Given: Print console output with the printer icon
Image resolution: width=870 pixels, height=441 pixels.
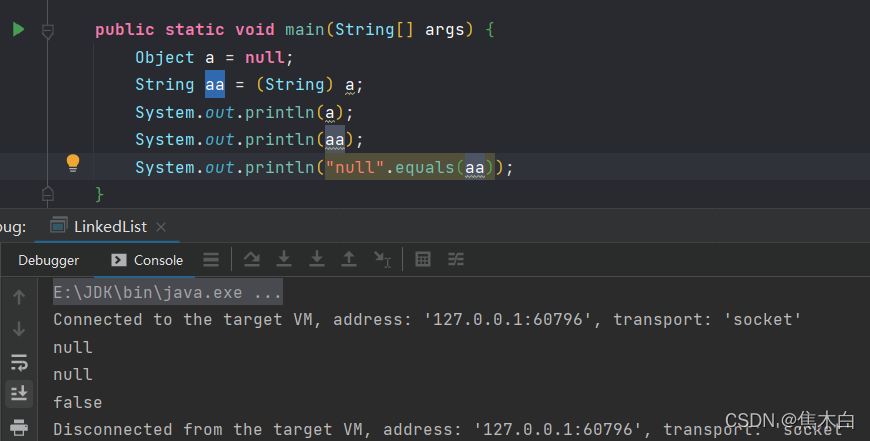Looking at the screenshot, I should [x=19, y=427].
